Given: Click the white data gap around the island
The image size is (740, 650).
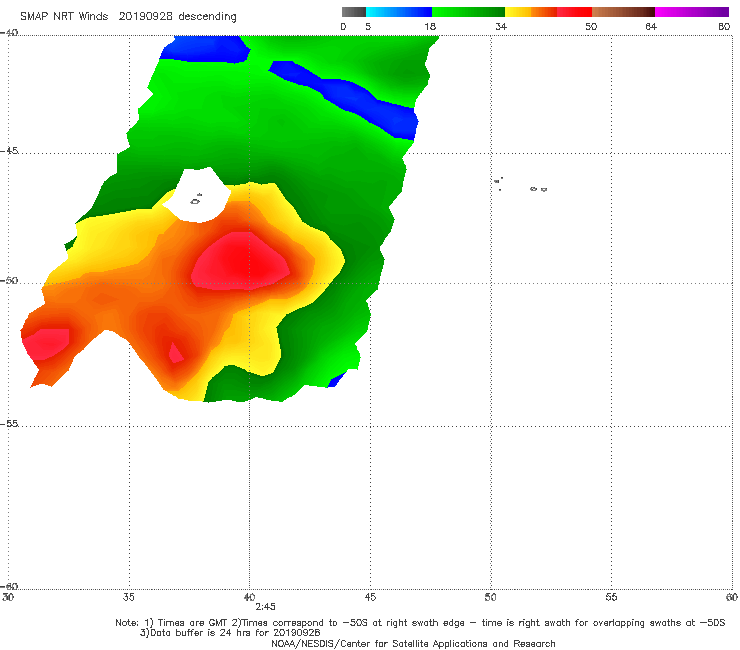Looking at the screenshot, I should click(198, 194).
